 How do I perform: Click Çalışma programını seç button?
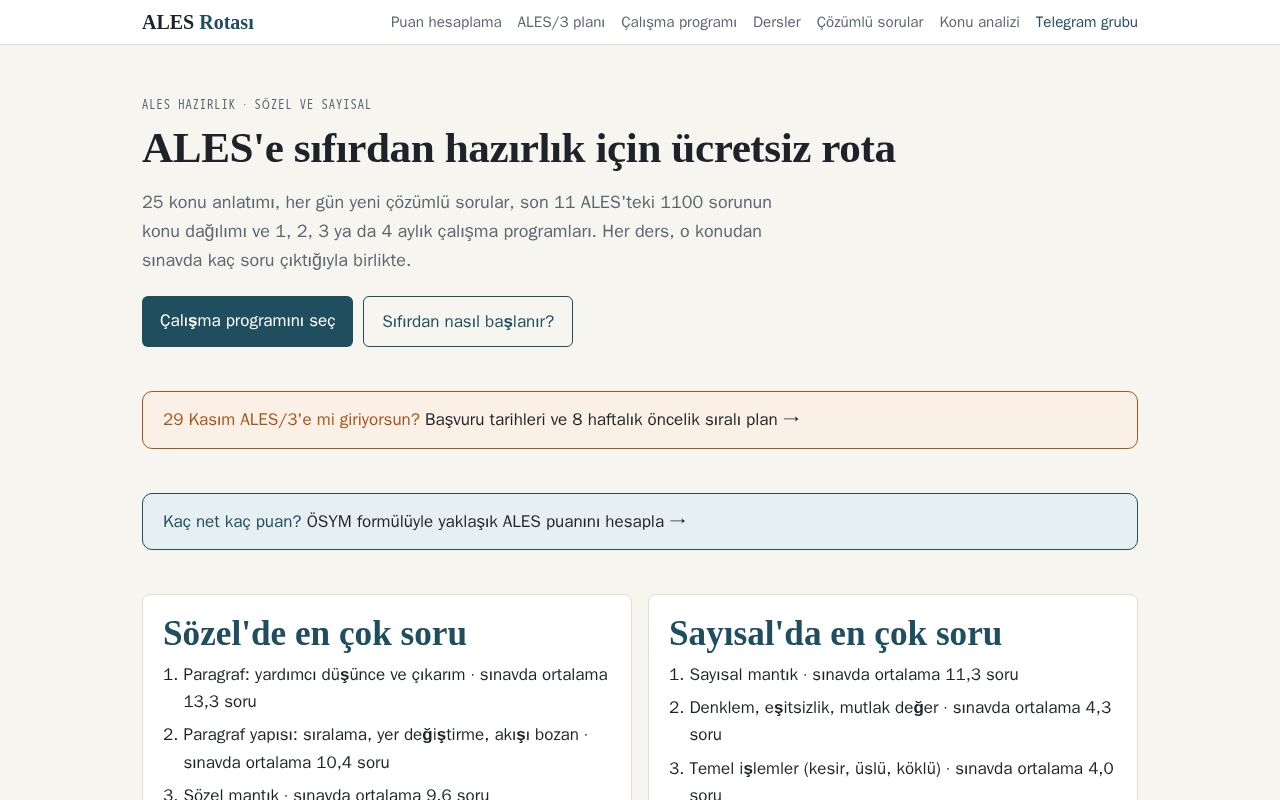tap(247, 321)
